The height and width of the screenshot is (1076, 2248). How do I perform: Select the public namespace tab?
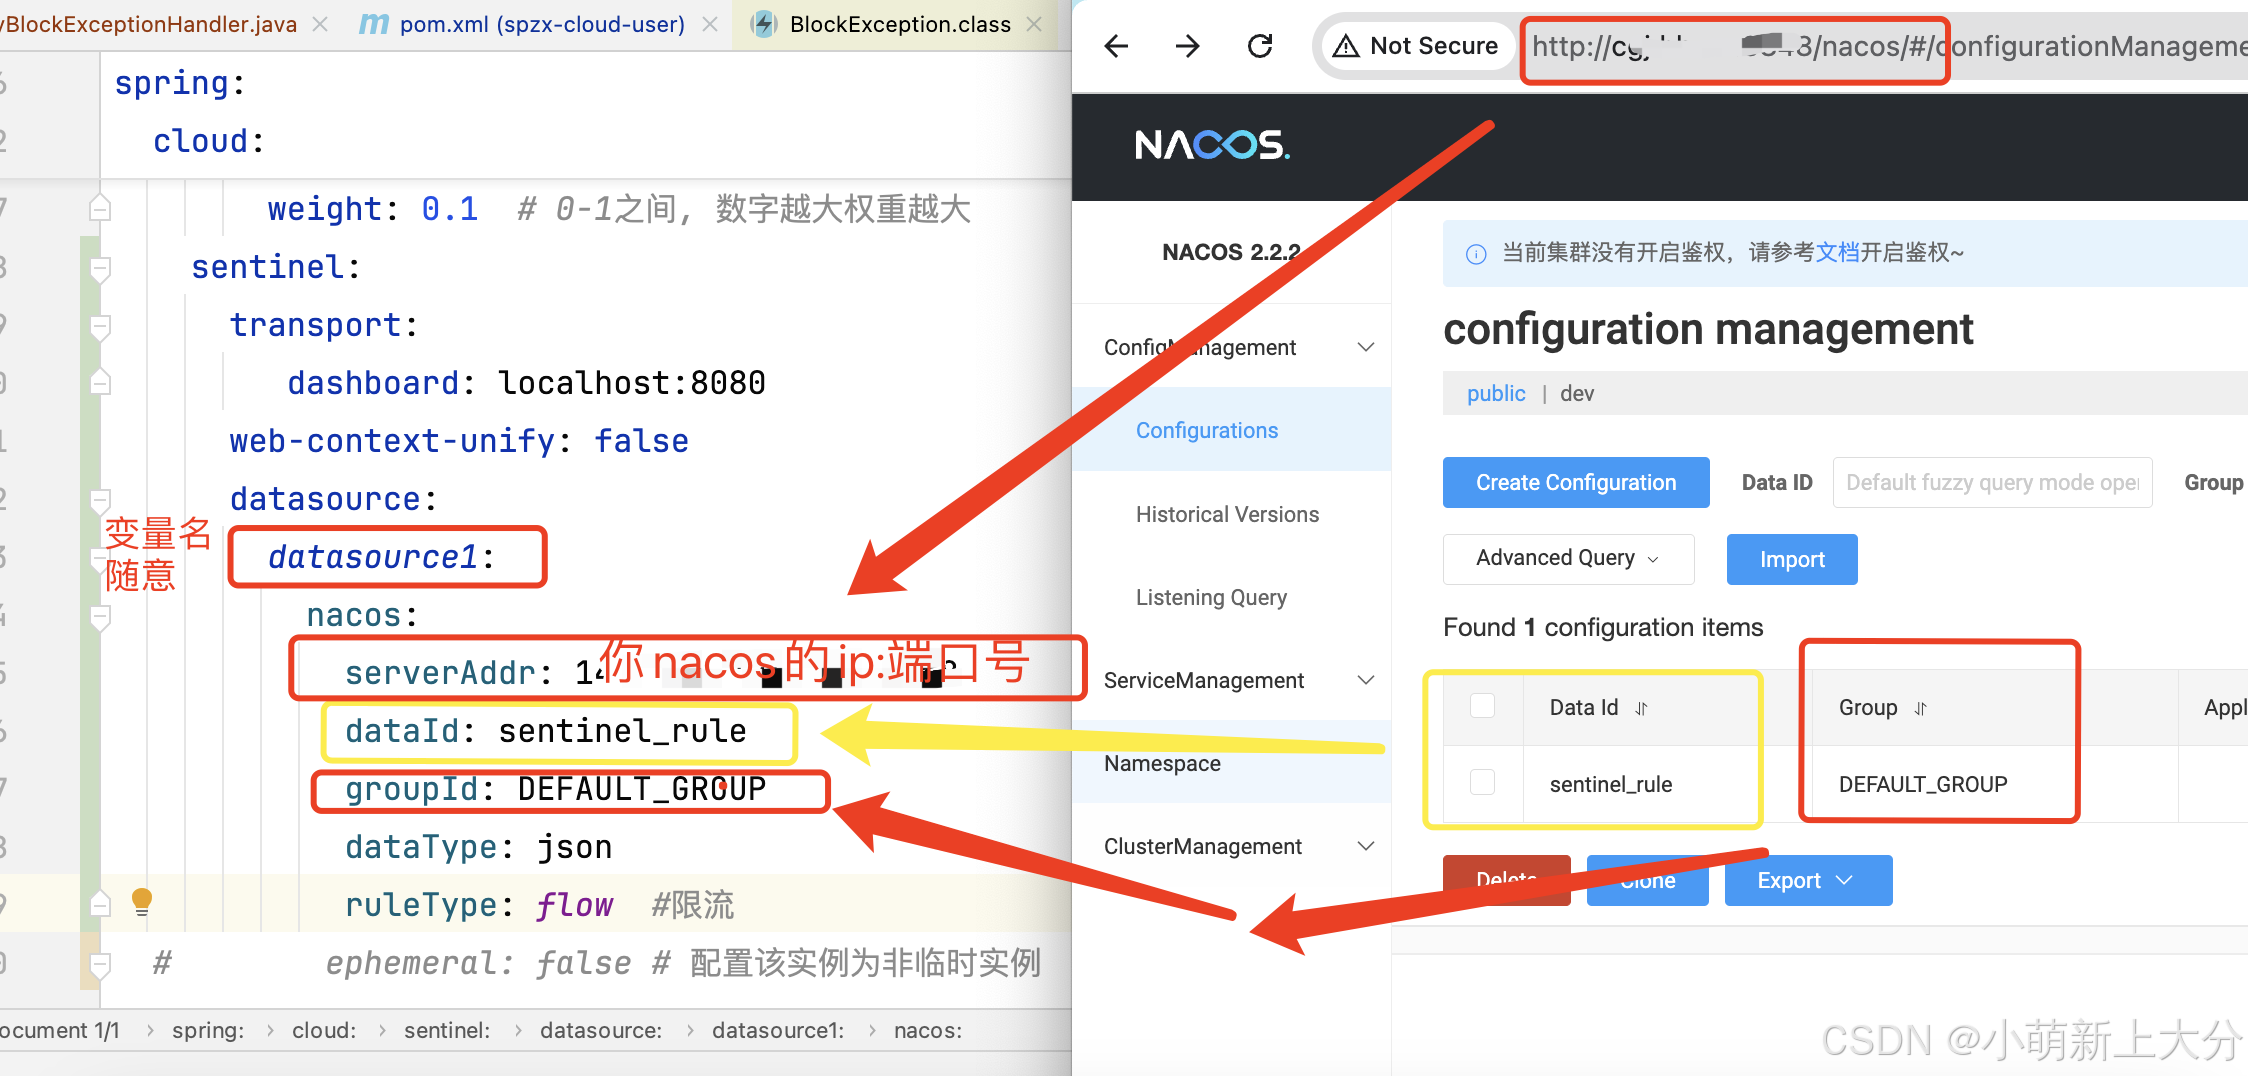pos(1496,393)
